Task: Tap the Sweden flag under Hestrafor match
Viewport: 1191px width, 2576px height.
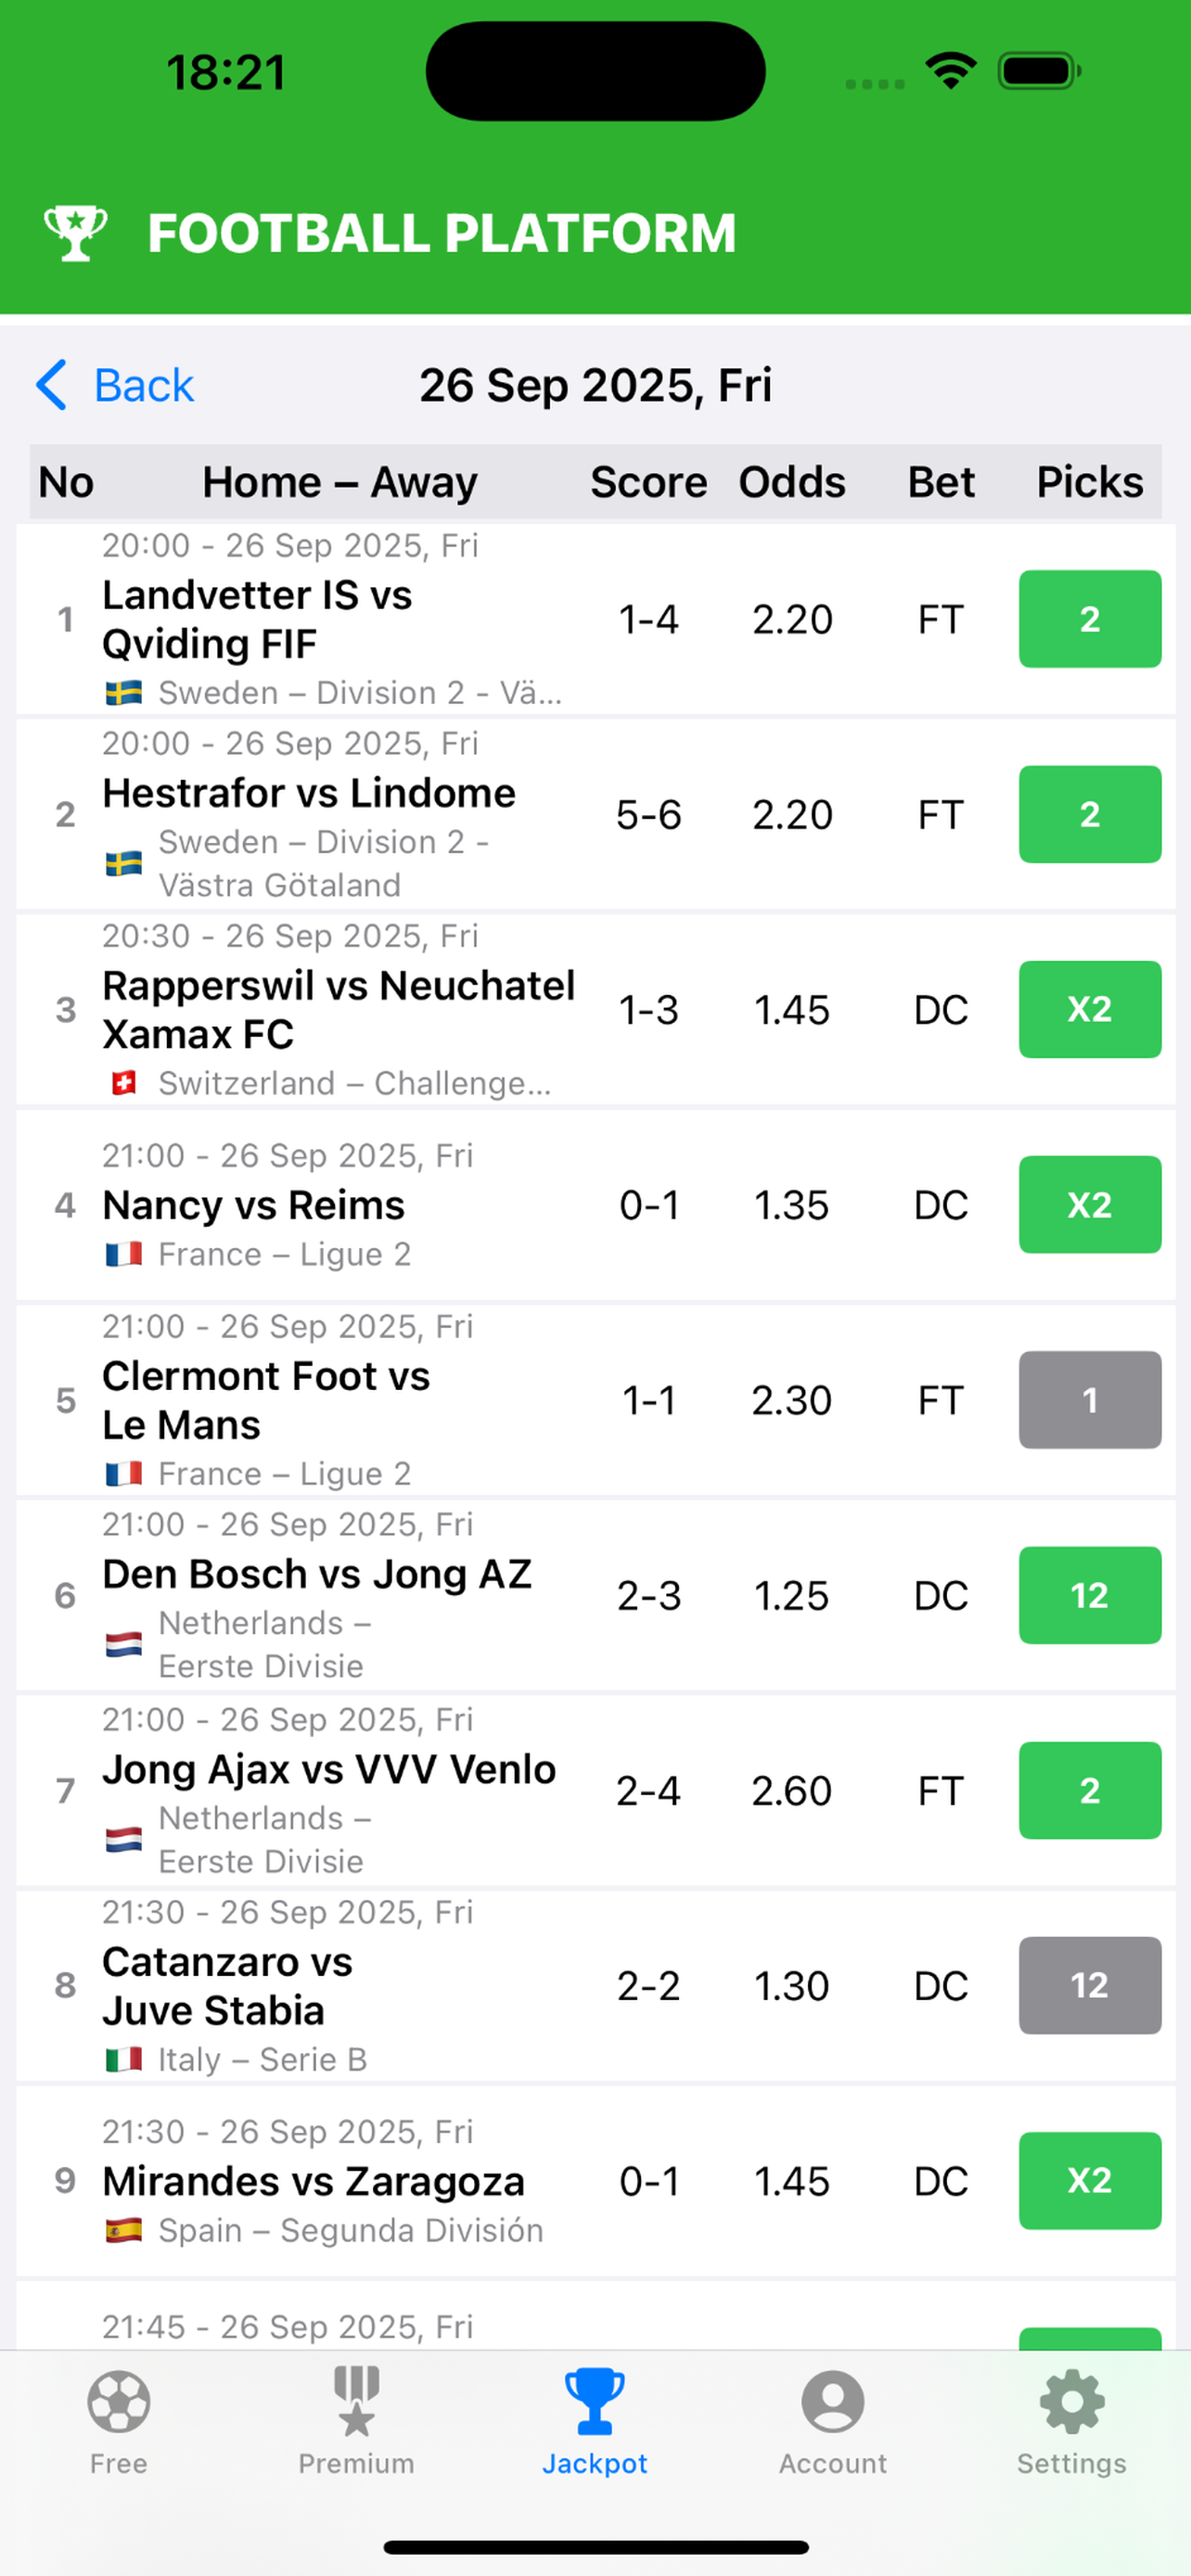Action: (124, 863)
